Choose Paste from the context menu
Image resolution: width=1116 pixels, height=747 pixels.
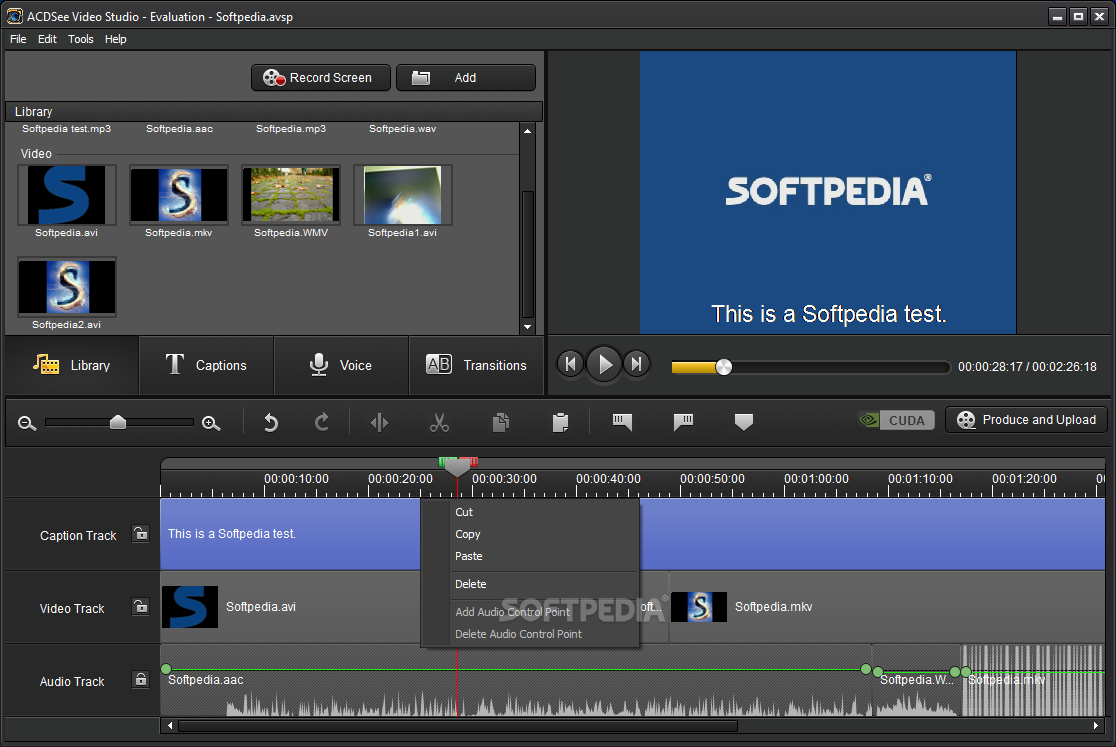[x=530, y=556]
